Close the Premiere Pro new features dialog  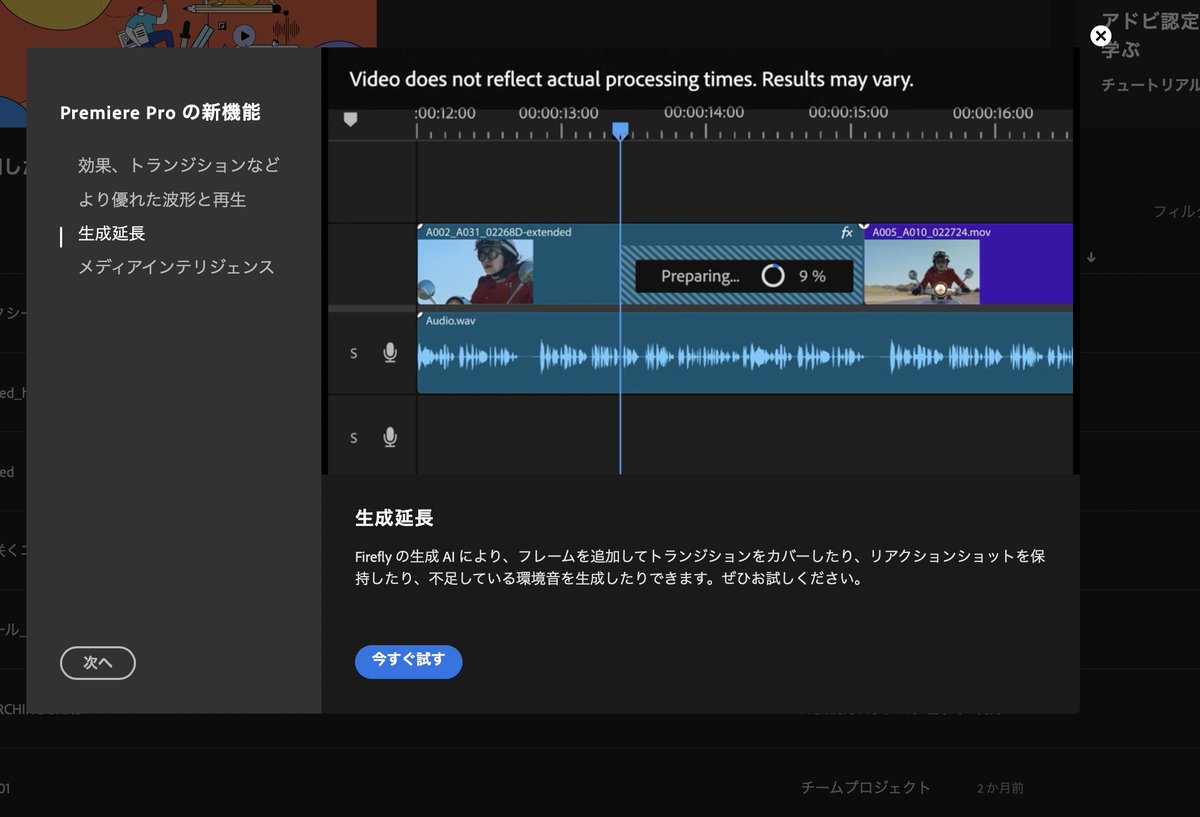pos(1100,36)
